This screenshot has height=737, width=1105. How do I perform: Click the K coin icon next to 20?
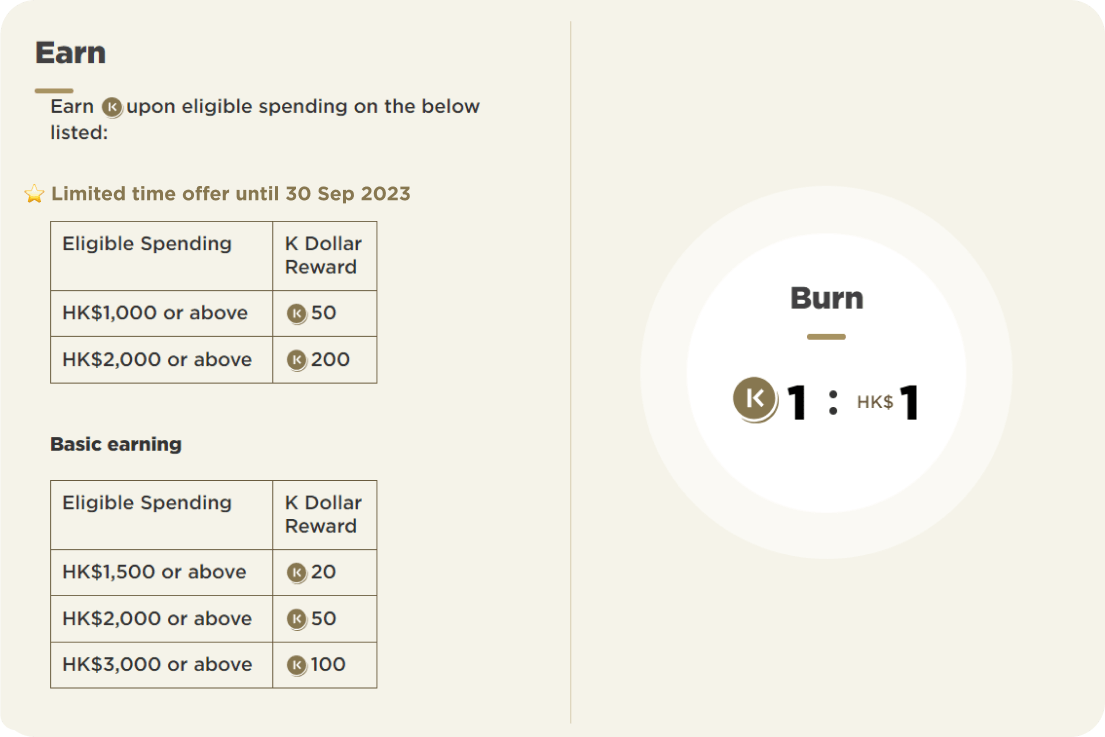click(297, 573)
